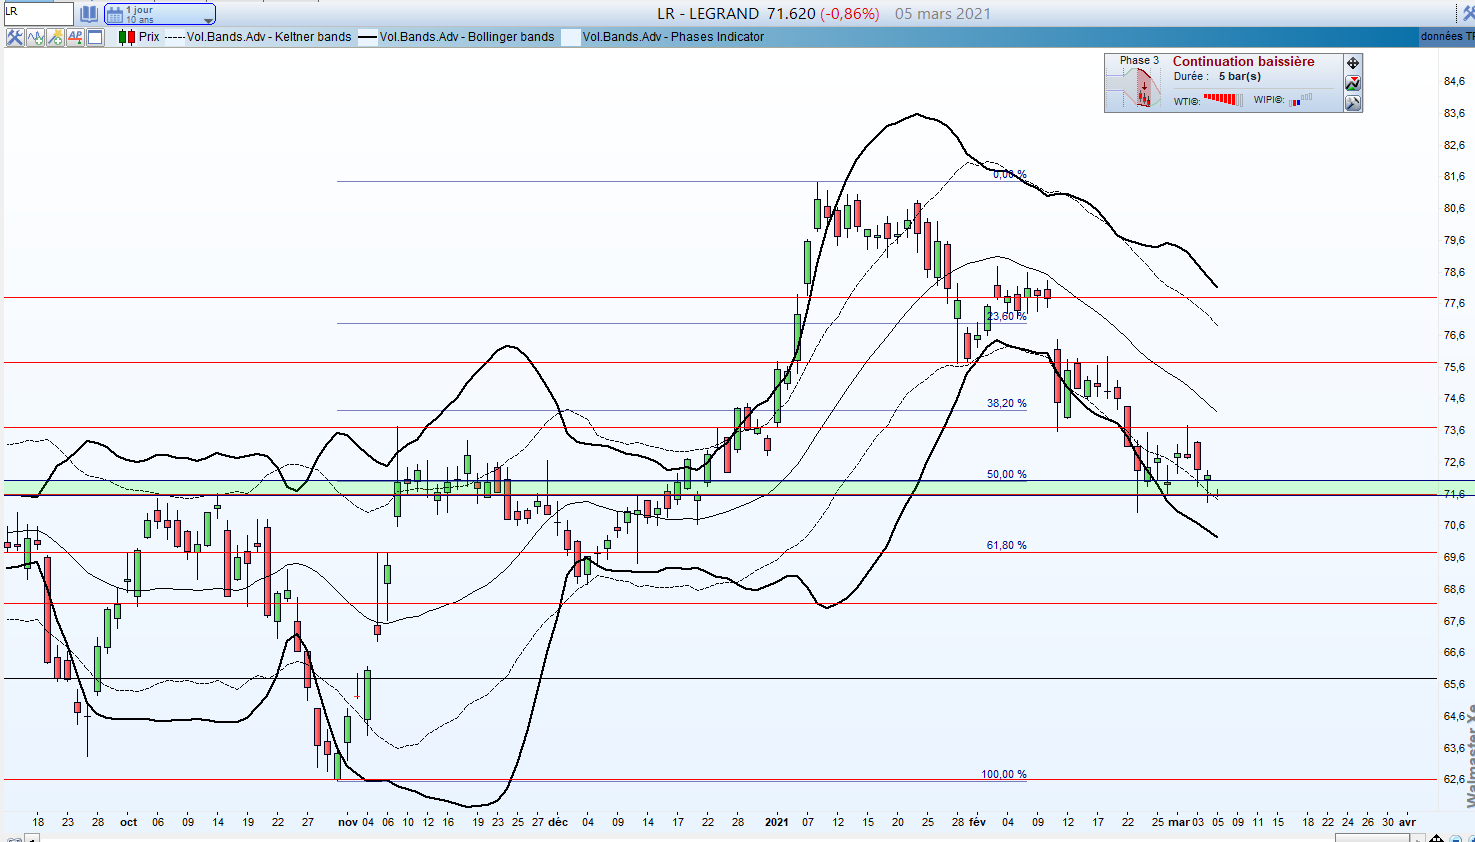
Task: Click the Prix candlestick legend icon
Action: [126, 37]
